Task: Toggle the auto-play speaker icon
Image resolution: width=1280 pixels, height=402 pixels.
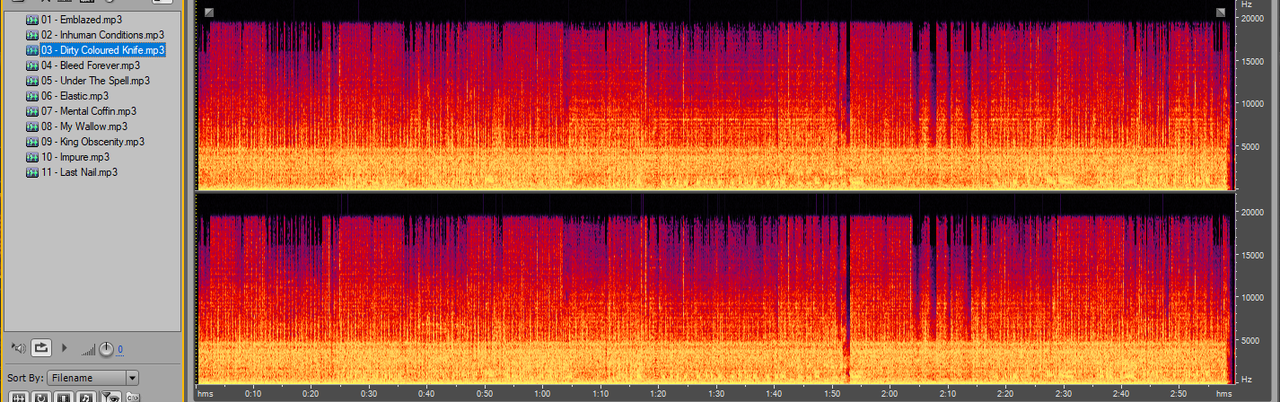Action: click(x=18, y=348)
